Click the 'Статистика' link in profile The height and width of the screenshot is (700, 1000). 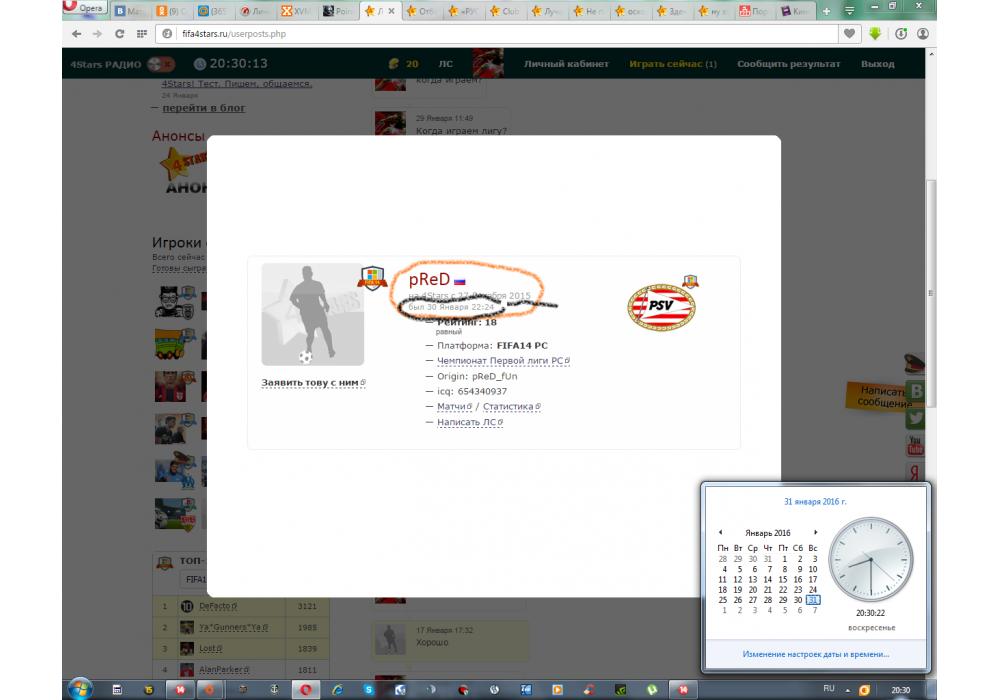tap(511, 407)
